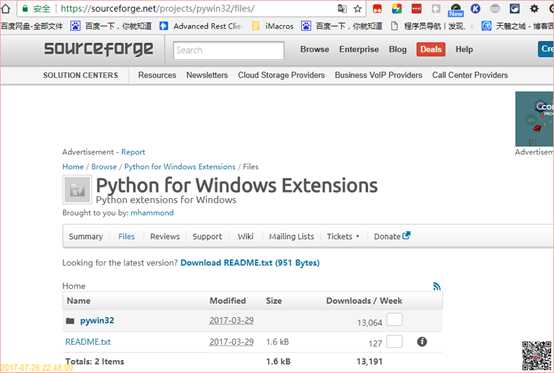Open the translate page icon in address bar
554x373 pixels.
(x=342, y=9)
